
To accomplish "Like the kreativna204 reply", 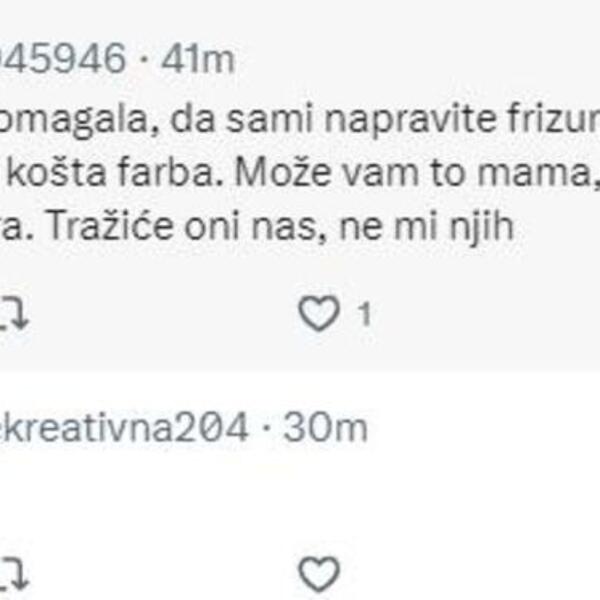I will [x=319, y=574].
